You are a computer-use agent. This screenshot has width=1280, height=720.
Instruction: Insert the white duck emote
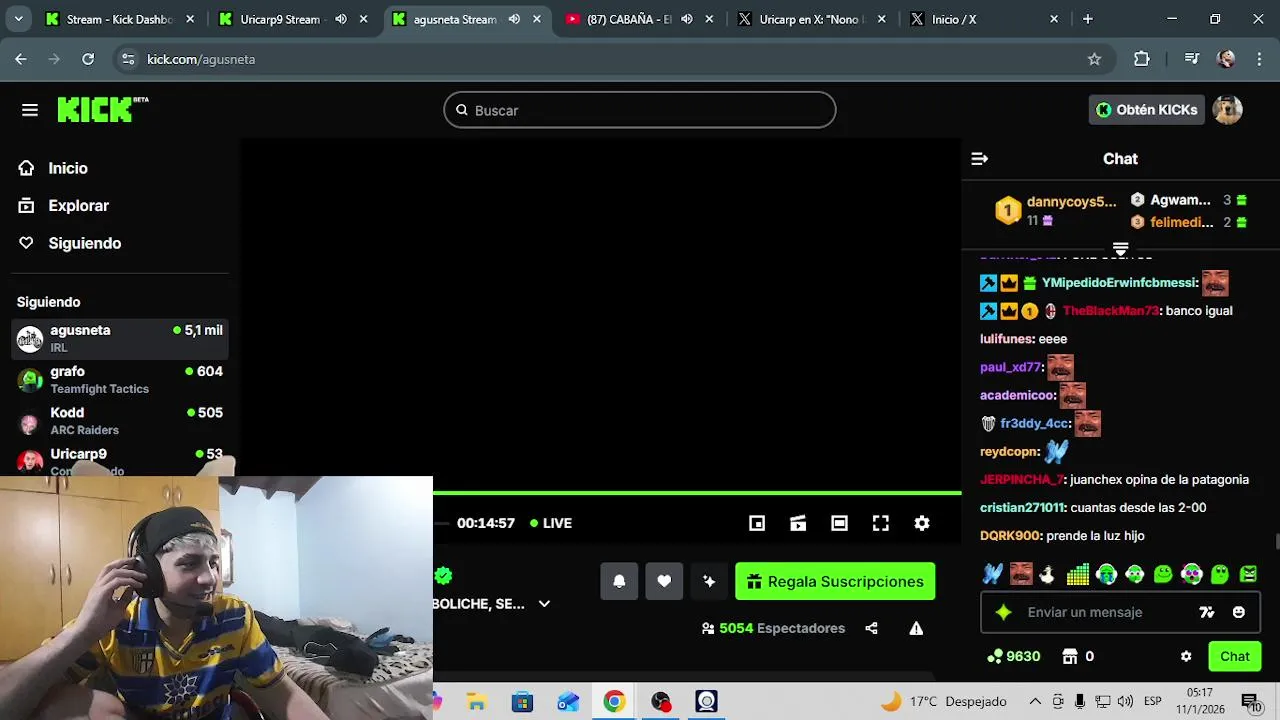pos(1048,574)
